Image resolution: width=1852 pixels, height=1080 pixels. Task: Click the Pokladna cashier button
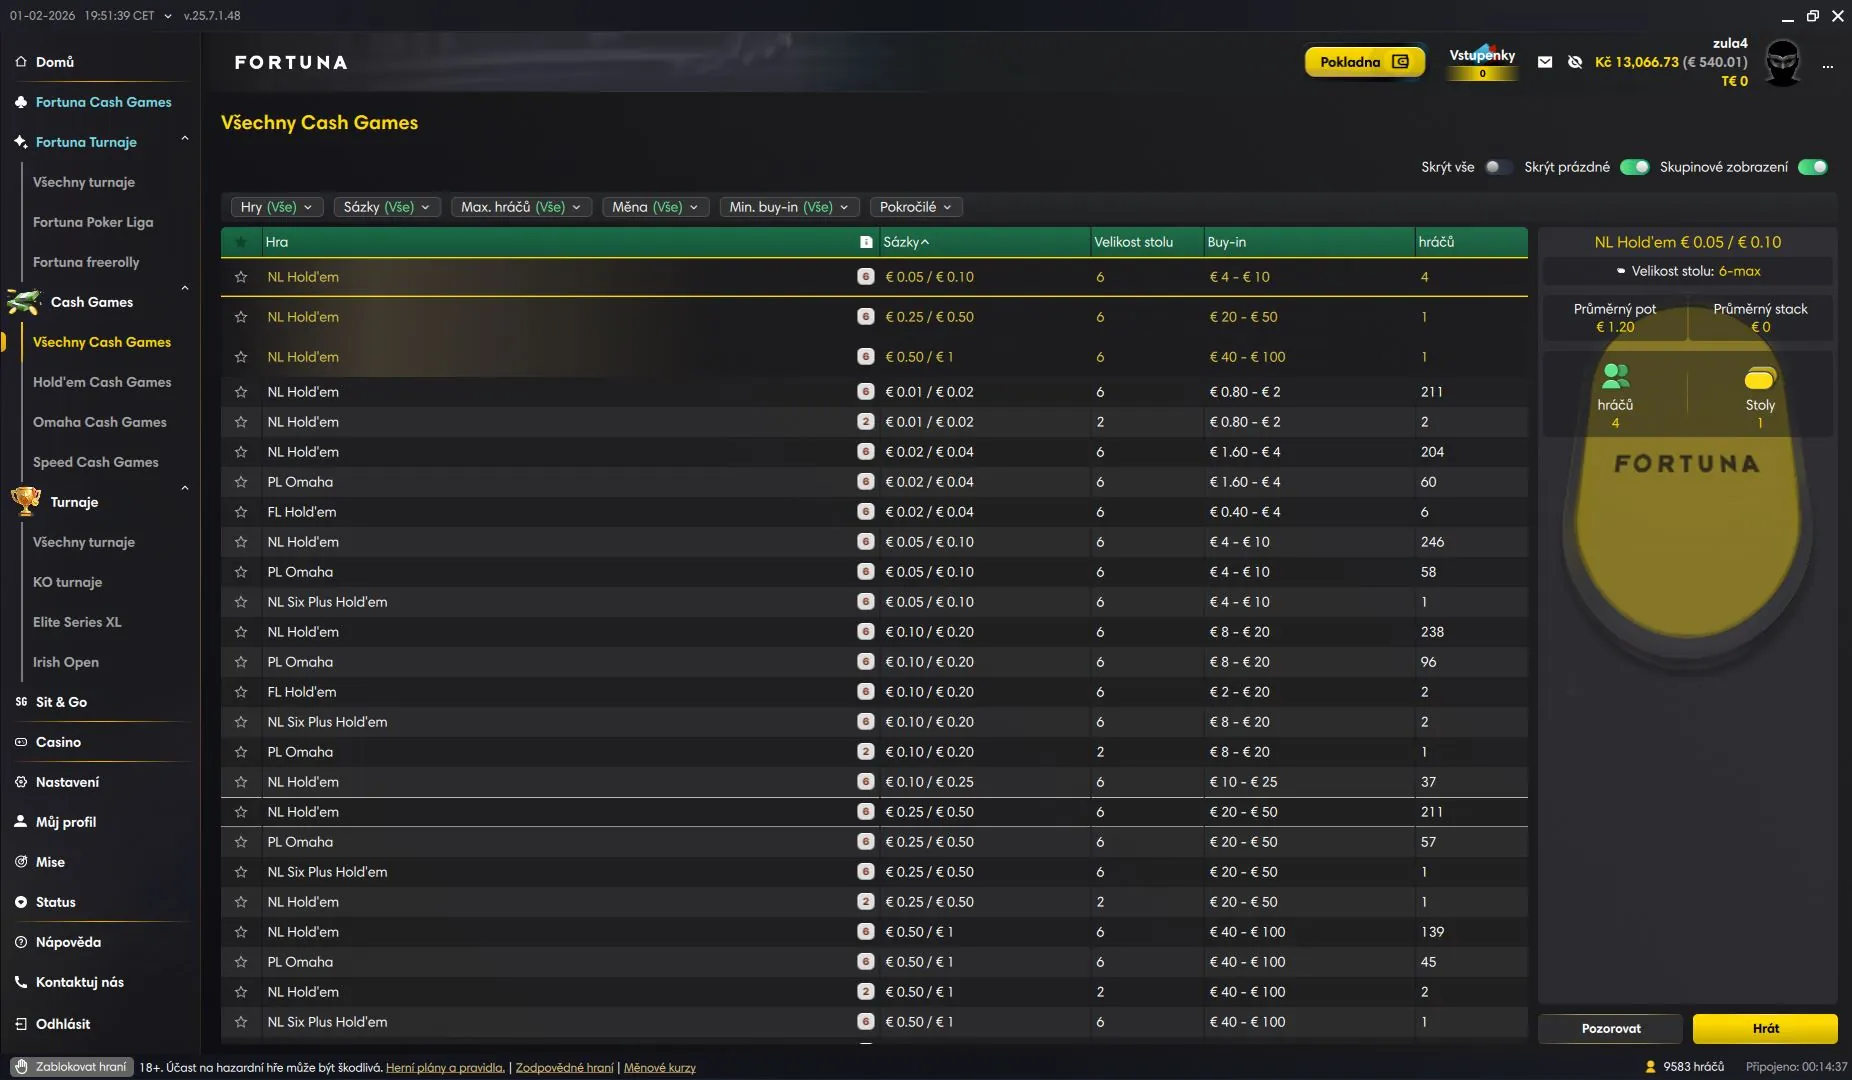(1365, 62)
